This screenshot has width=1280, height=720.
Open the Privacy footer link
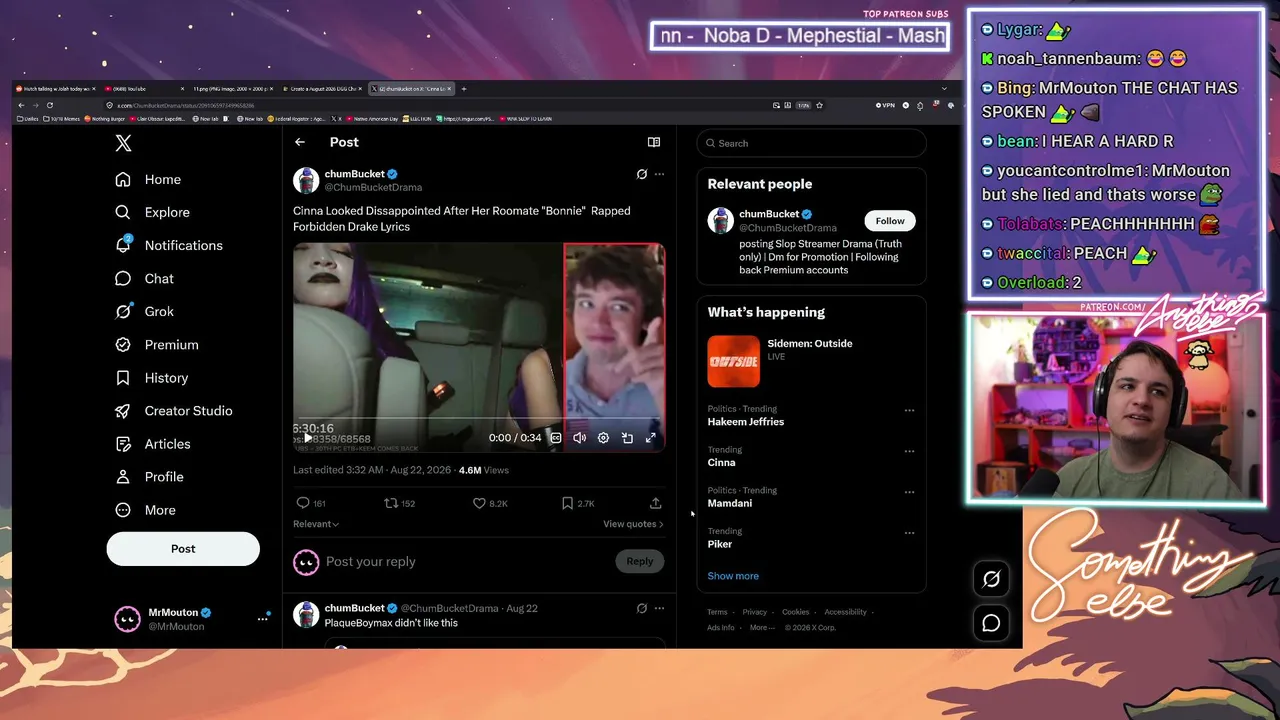click(x=755, y=612)
